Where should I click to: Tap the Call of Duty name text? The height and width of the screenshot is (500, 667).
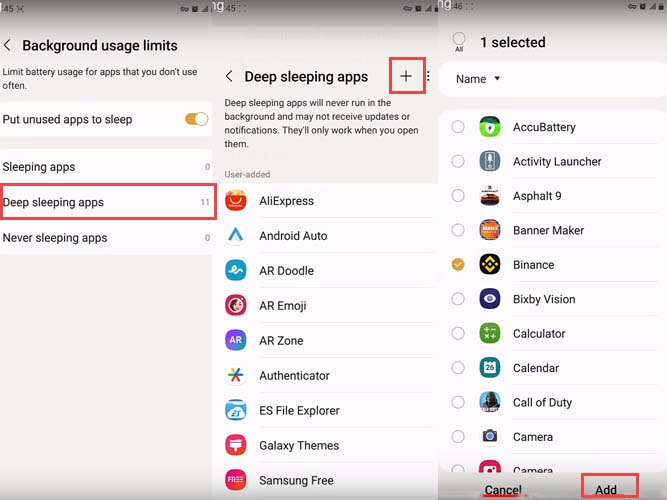coord(542,403)
